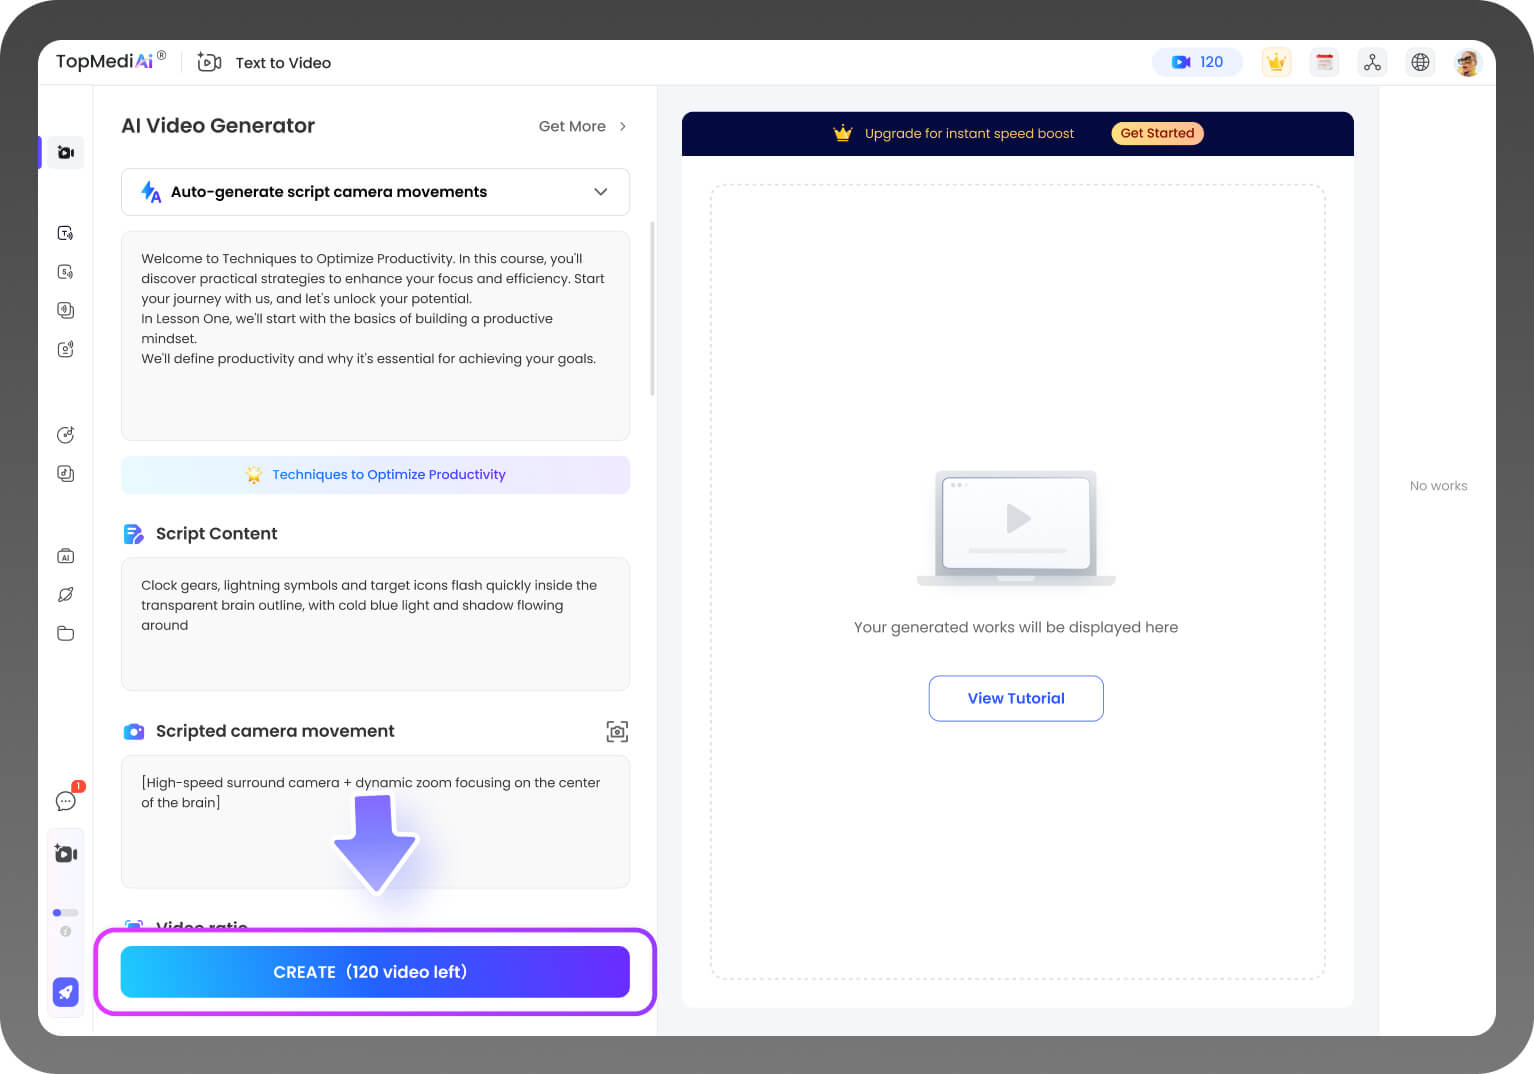Screen dimensions: 1534x1074
Task: Click the TopMediAi logo
Action: tap(110, 61)
